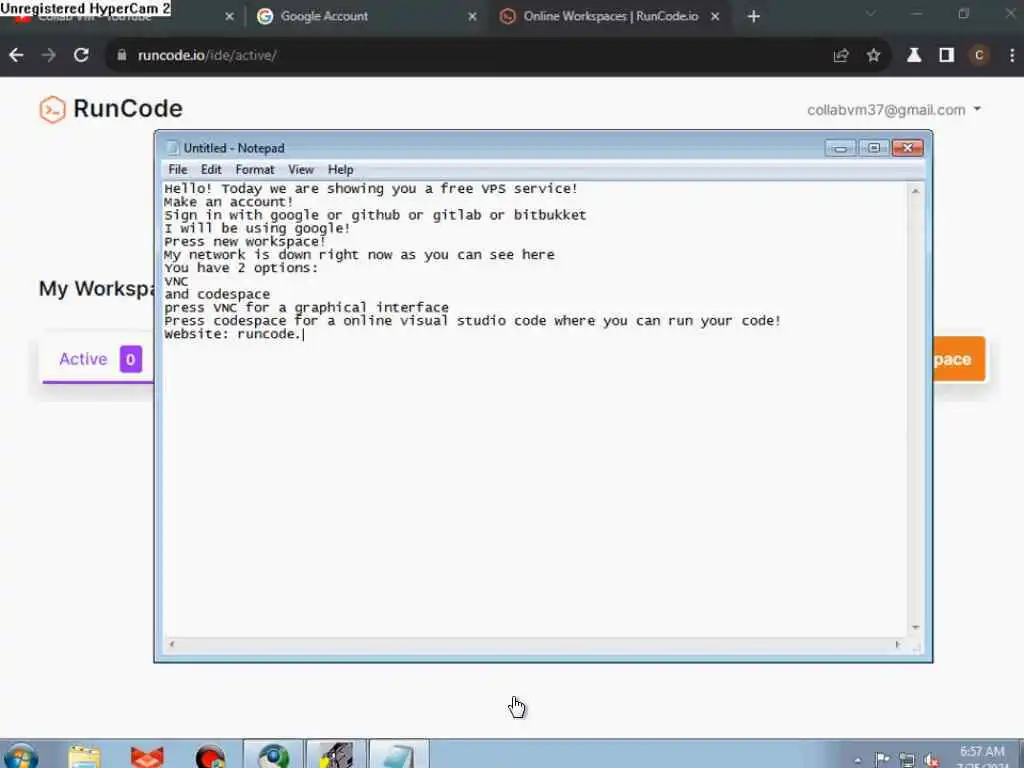
Task: Click the site lock icon in address bar
Action: 121,56
